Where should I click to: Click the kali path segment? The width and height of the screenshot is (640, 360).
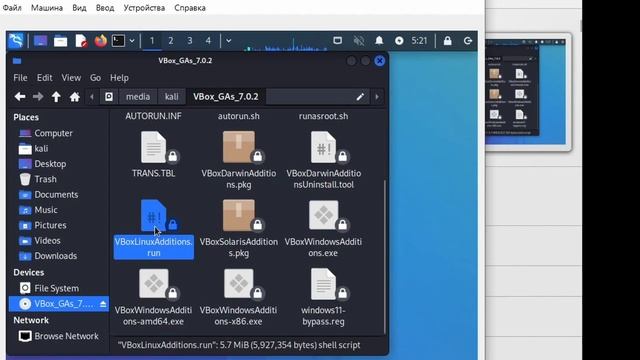click(171, 97)
